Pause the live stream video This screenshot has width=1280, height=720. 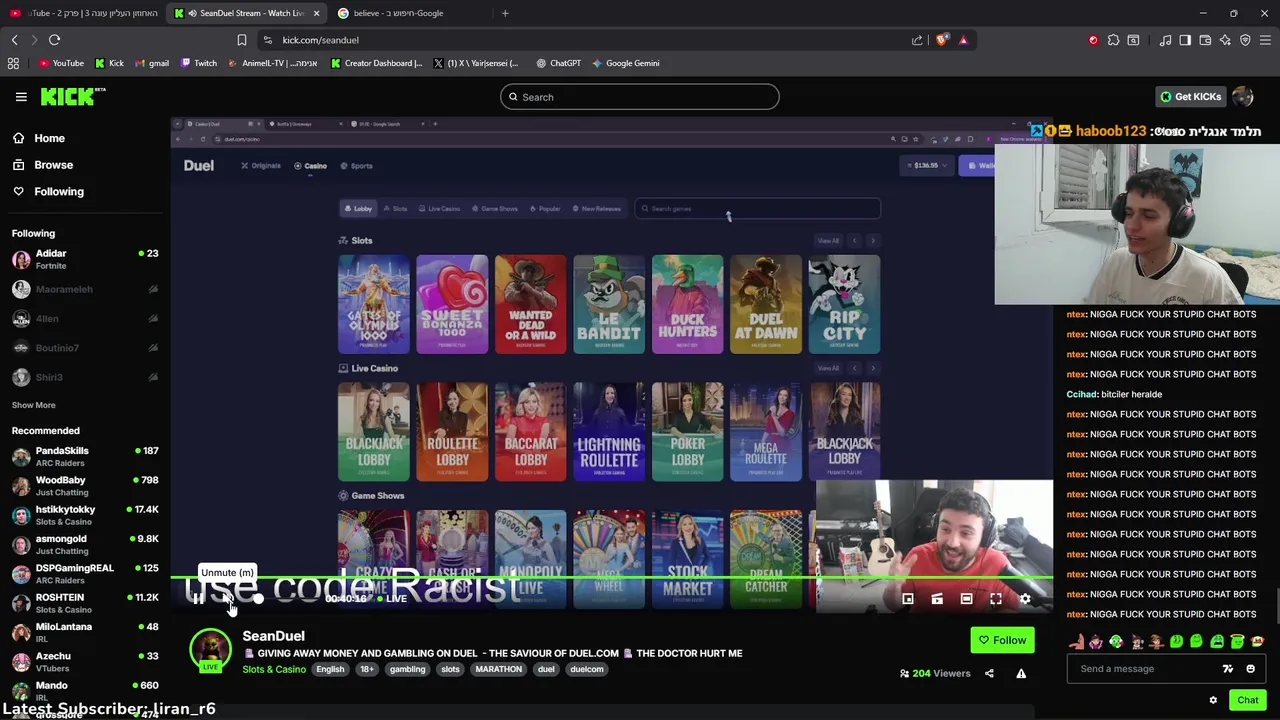198,599
